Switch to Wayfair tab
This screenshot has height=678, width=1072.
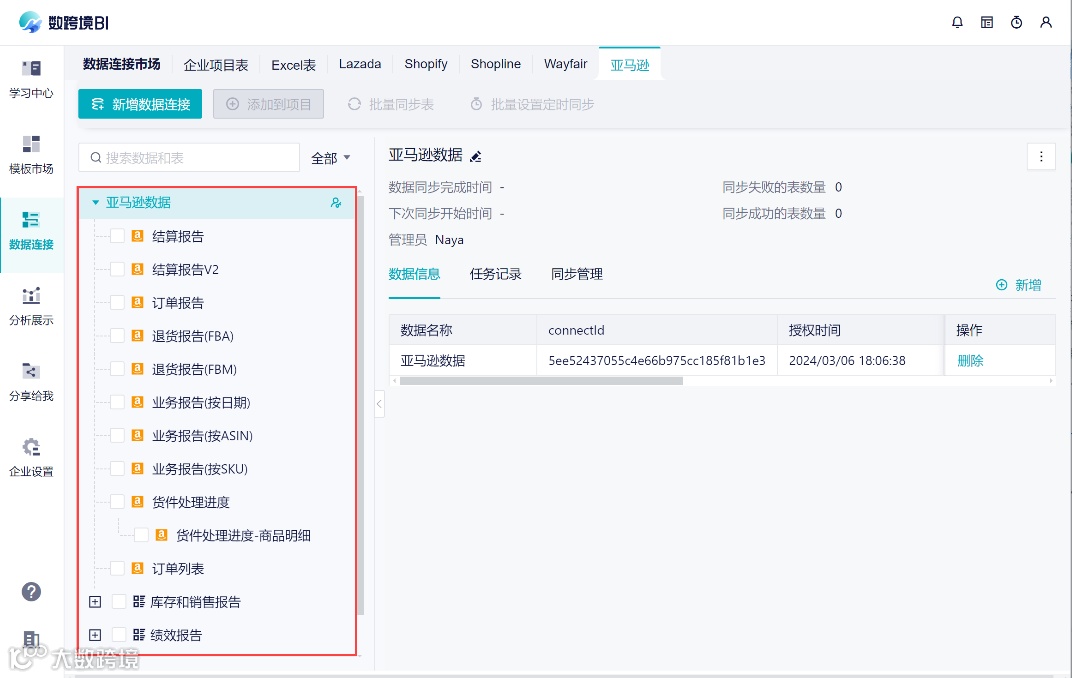click(x=565, y=64)
